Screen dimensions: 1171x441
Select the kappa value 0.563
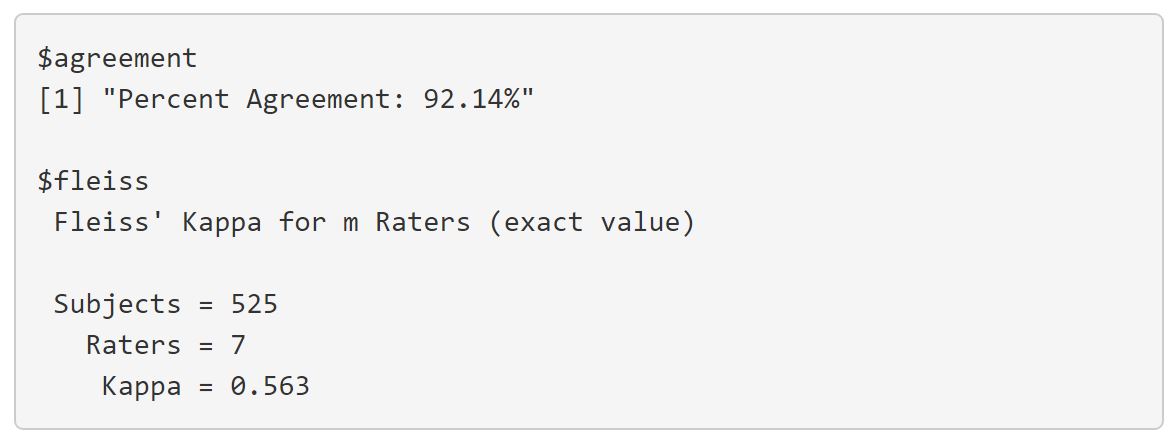[x=270, y=386]
